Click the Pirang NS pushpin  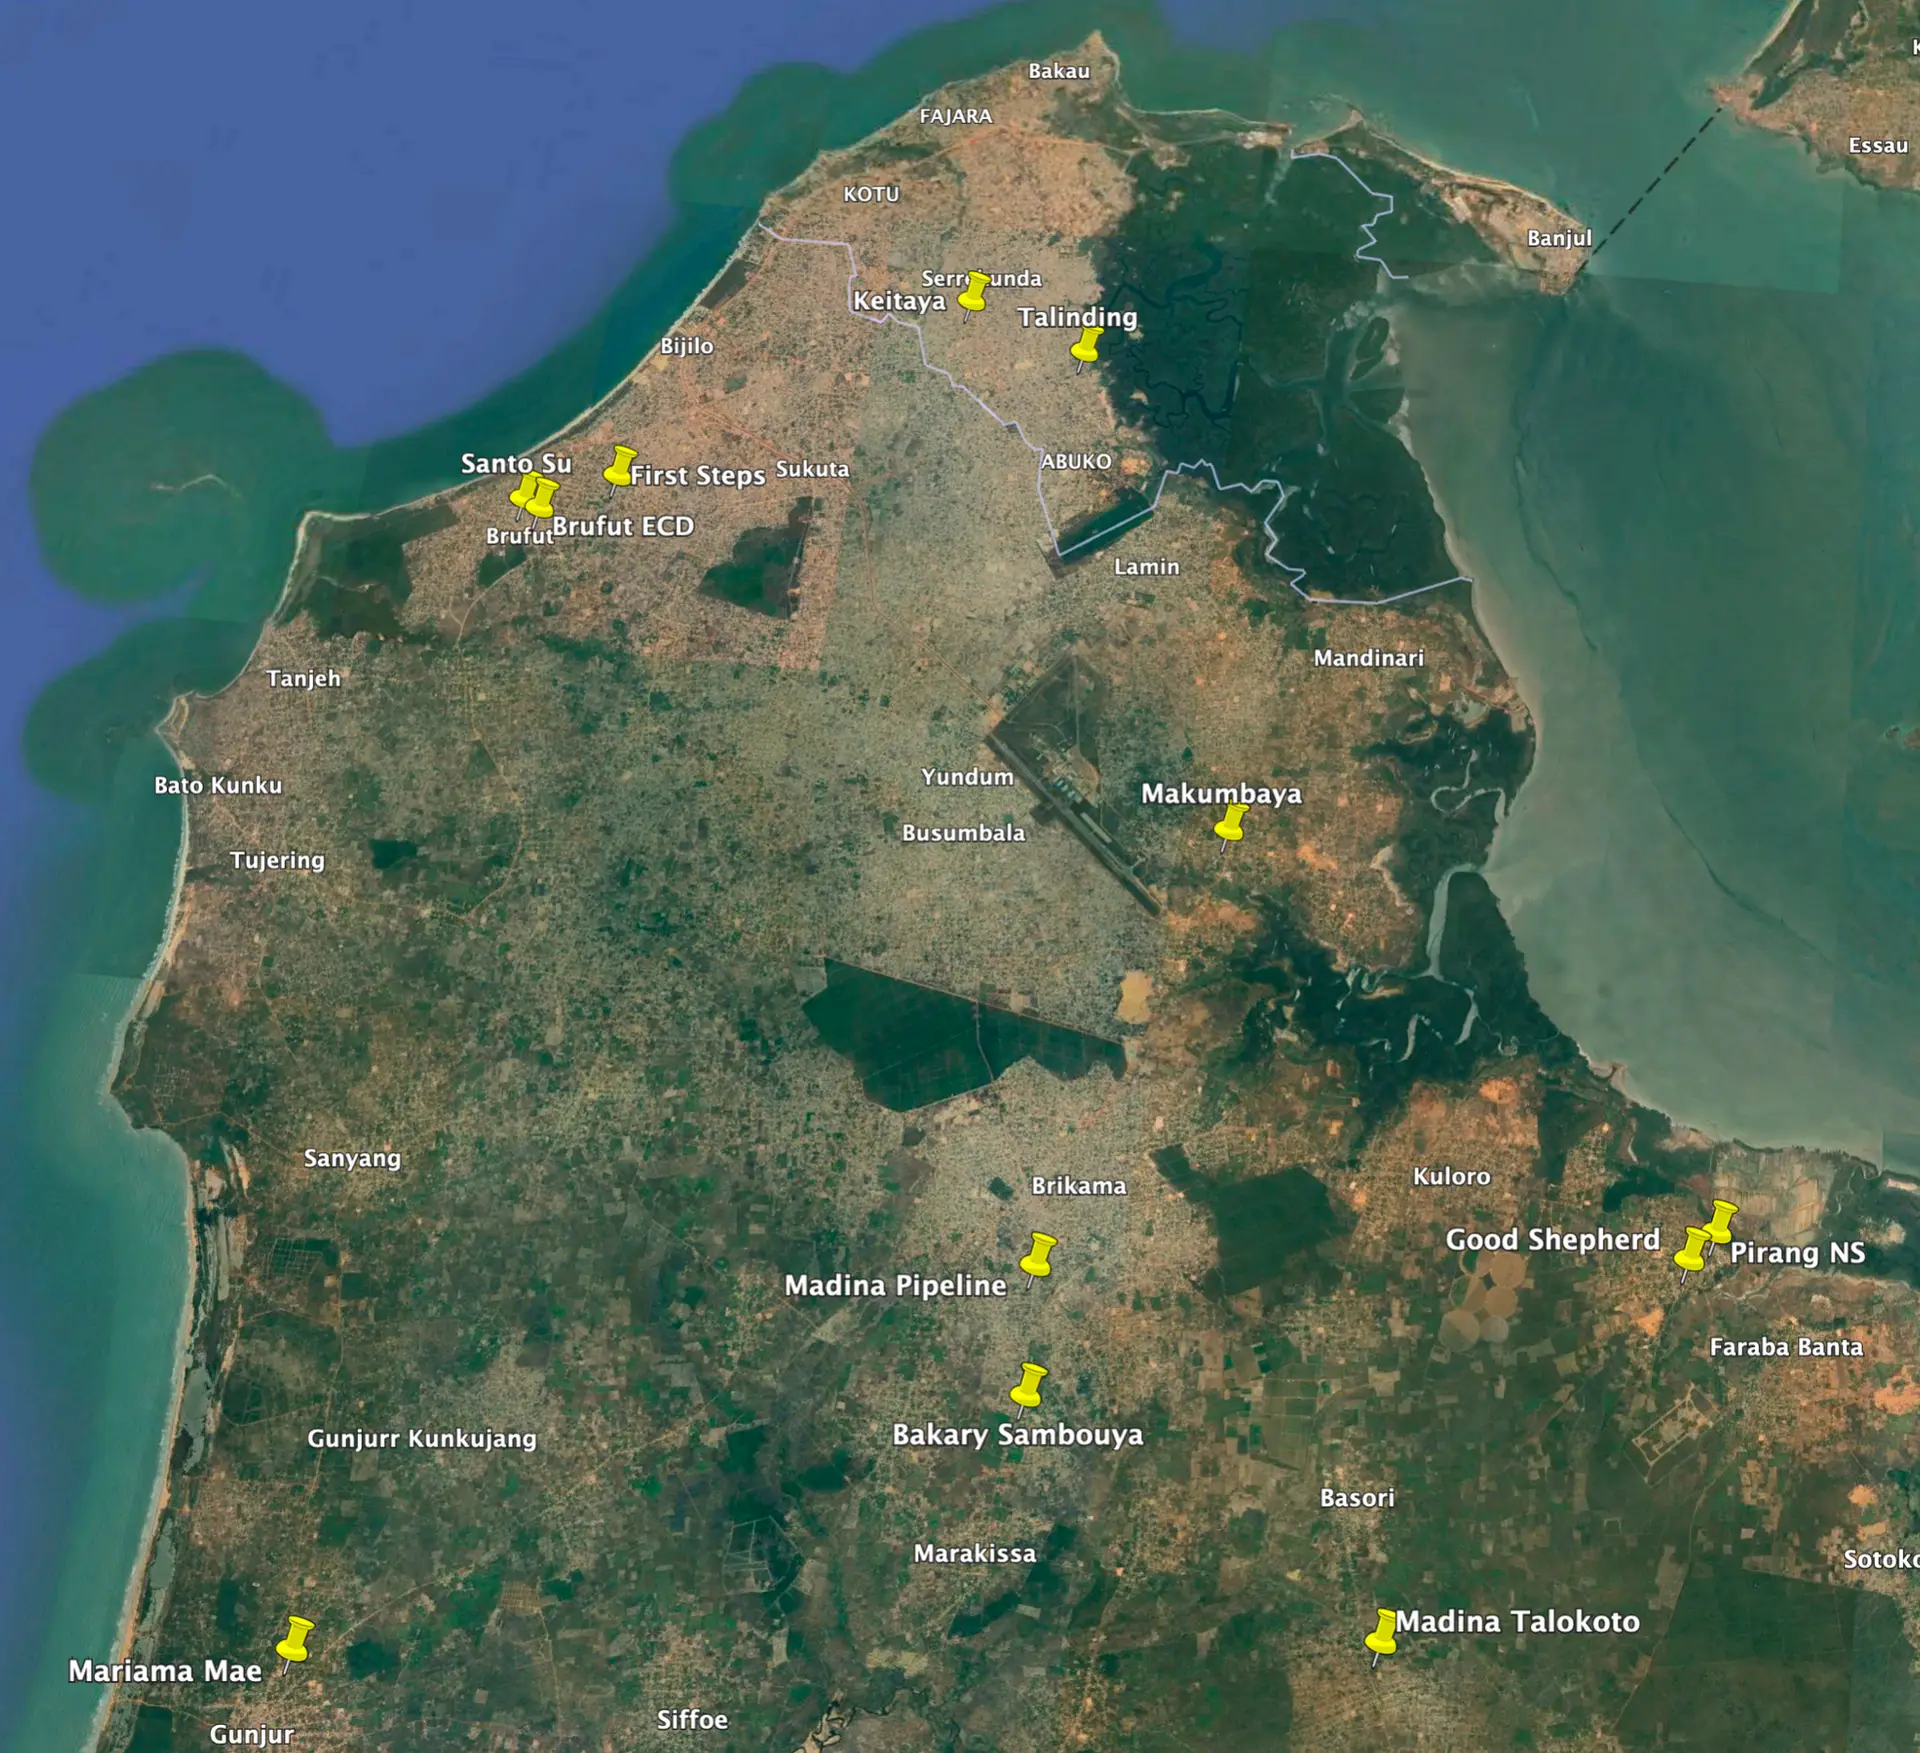point(1720,1222)
